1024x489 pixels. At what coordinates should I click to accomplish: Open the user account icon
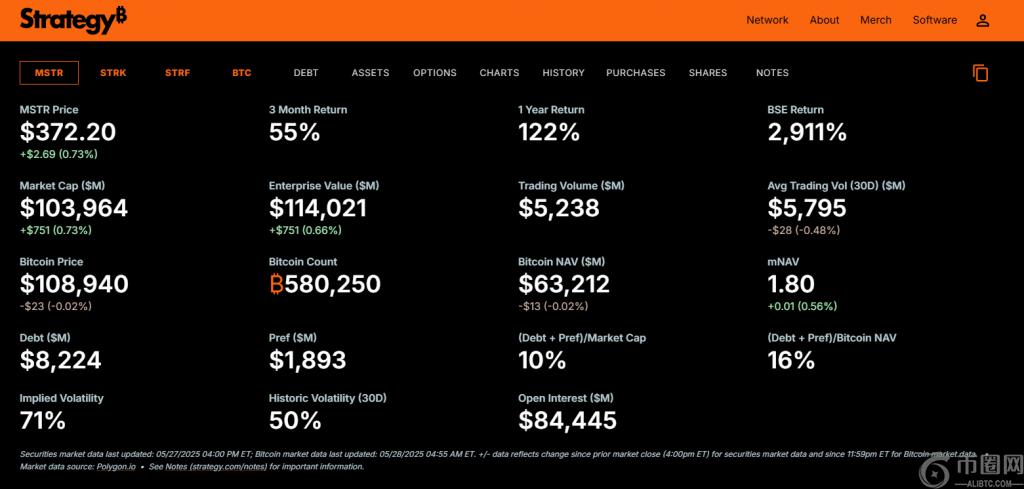[x=982, y=20]
